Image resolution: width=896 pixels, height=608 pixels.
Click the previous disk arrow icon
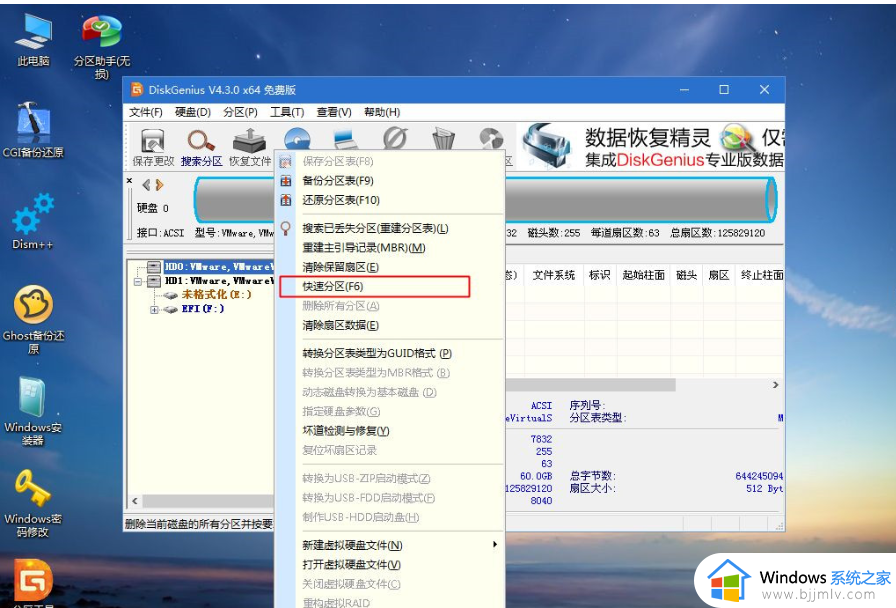pos(146,185)
